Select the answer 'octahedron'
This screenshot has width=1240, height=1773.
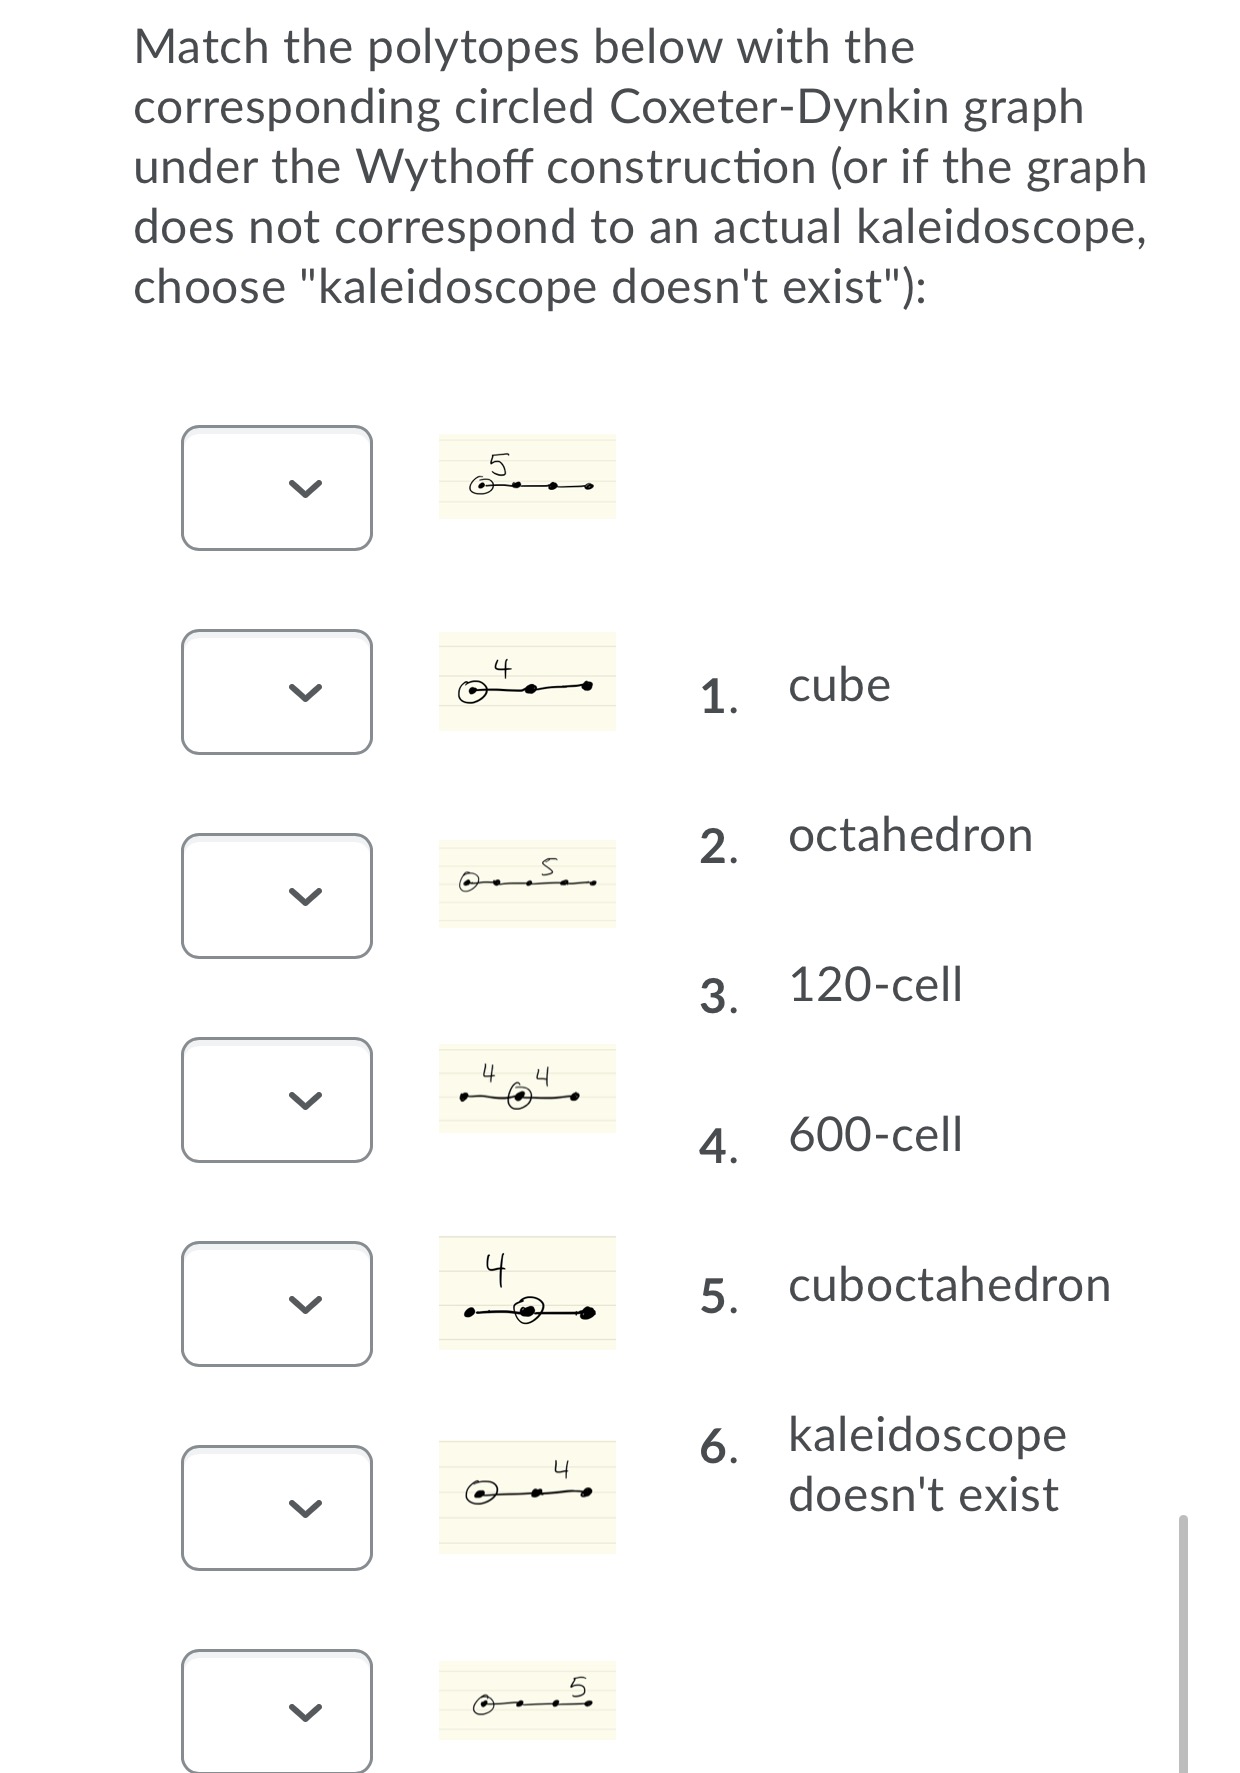pos(909,835)
